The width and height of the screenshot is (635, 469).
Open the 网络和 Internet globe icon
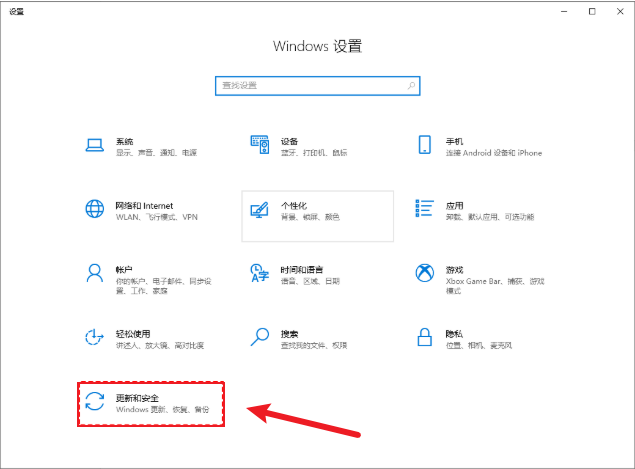point(94,209)
